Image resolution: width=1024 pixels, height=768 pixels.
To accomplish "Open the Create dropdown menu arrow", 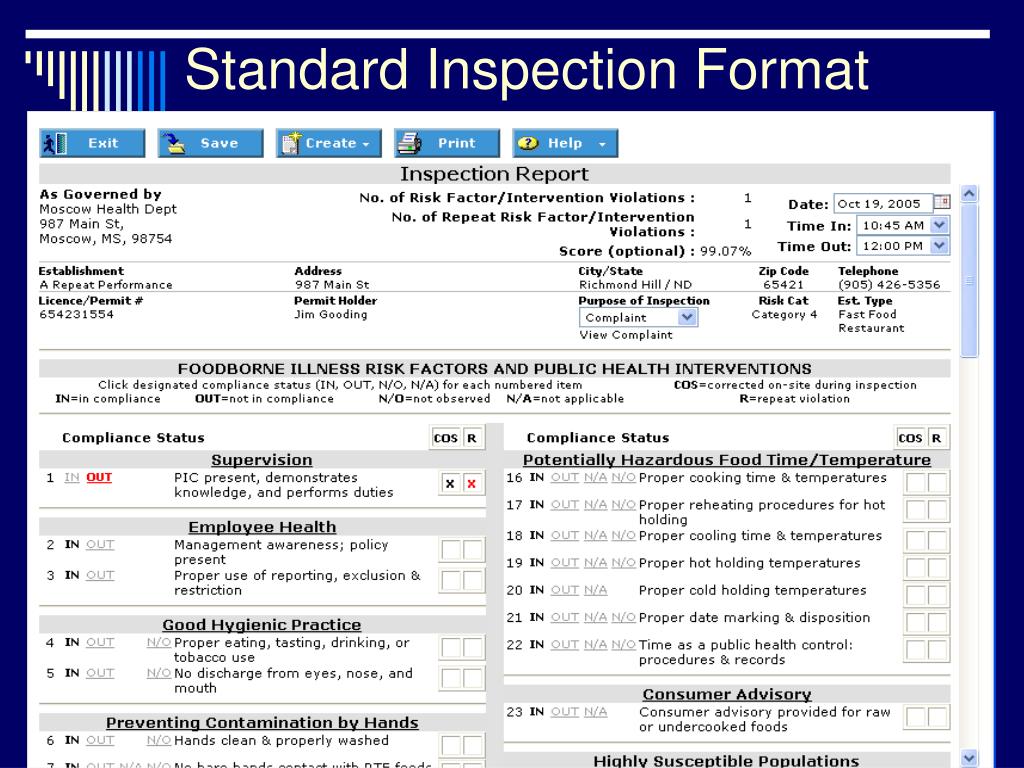I will (x=366, y=144).
